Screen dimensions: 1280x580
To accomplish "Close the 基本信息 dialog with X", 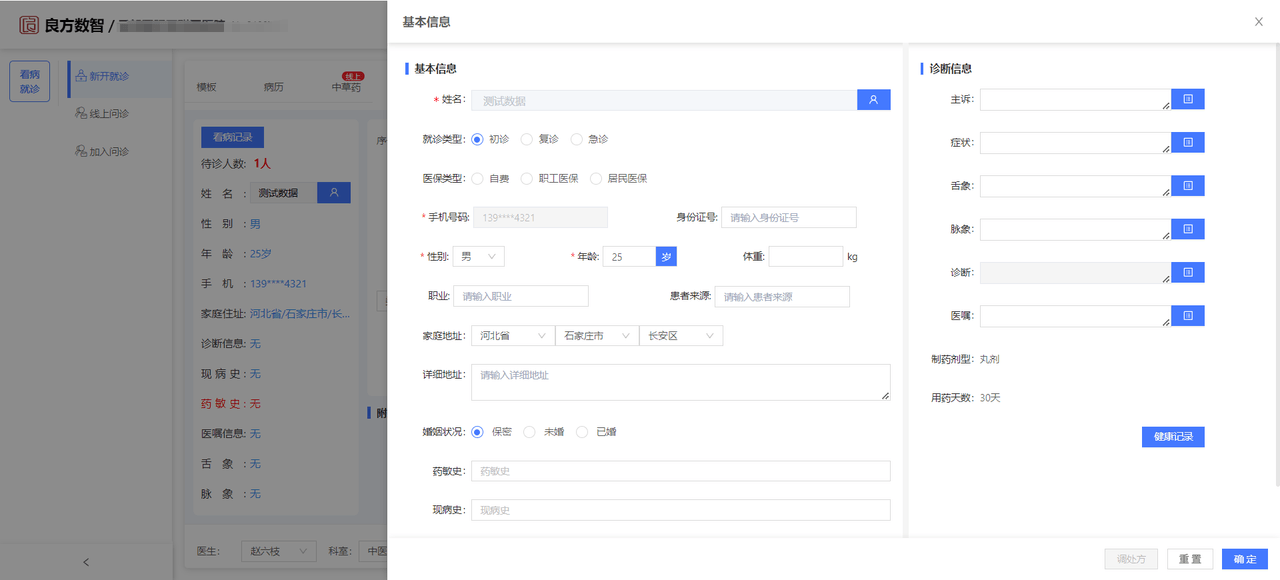I will click(1259, 21).
